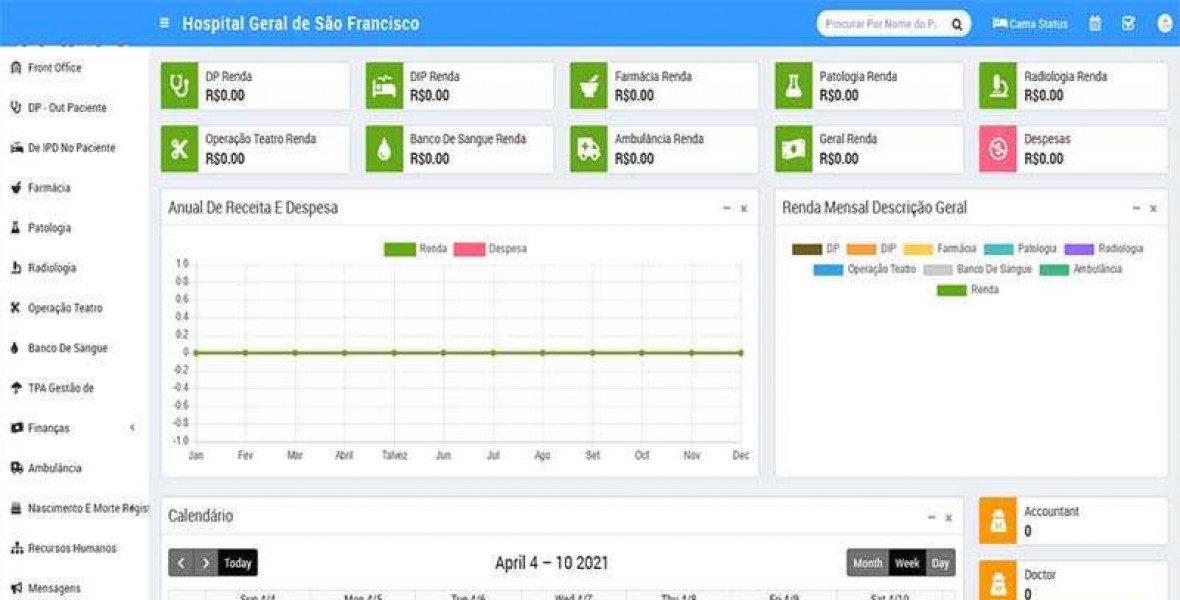Viewport: 1180px width, 600px height.
Task: Go to next calendar week
Action: tap(205, 563)
